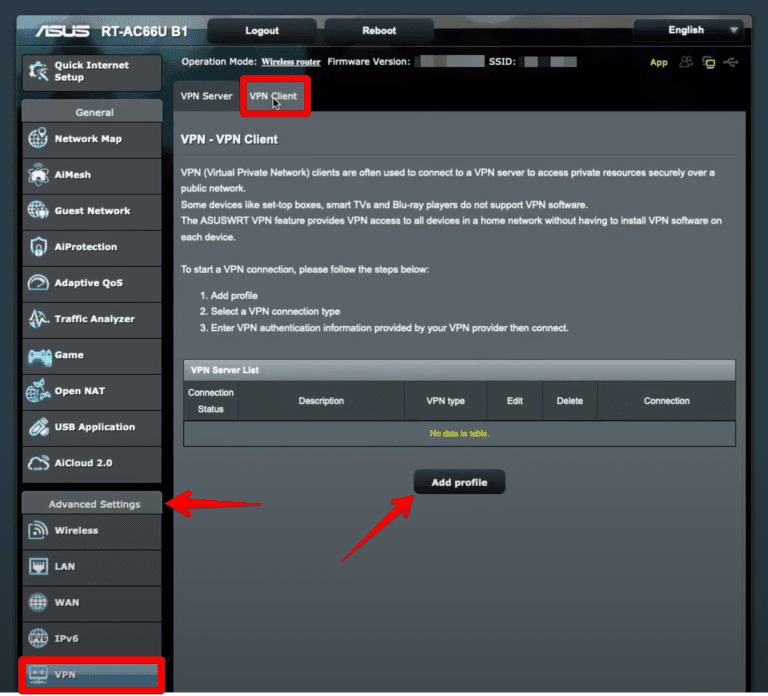This screenshot has width=768, height=696.
Task: Click the network clients monitor status icon
Action: pos(709,62)
